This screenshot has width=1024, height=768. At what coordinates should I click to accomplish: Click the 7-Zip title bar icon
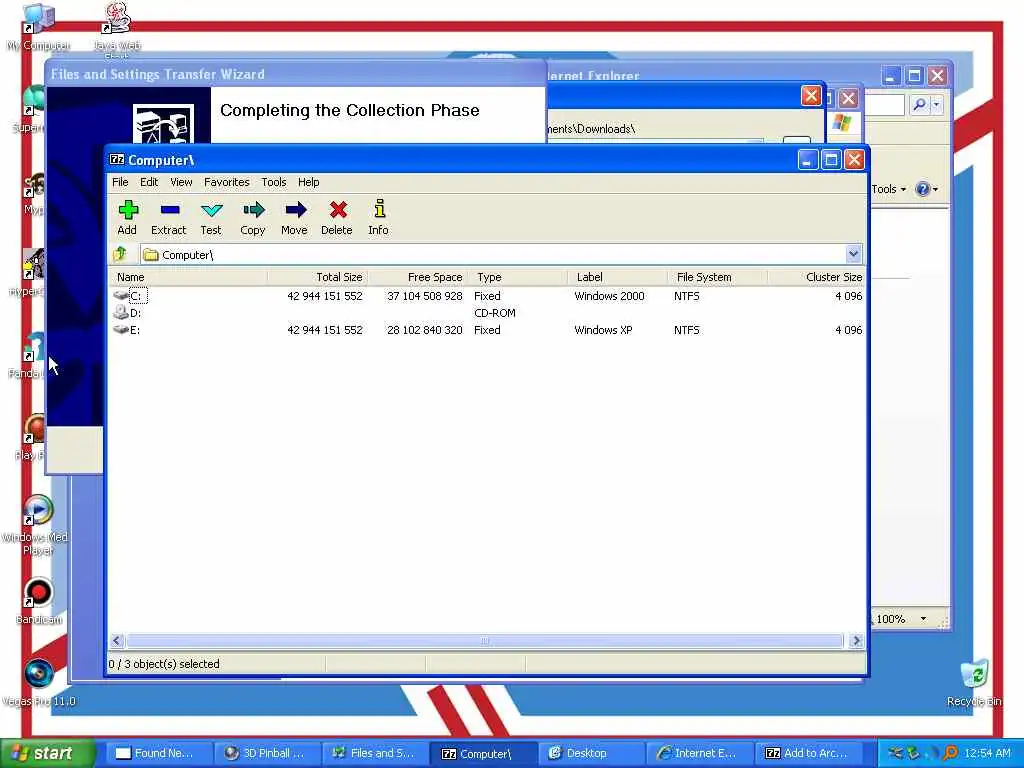[x=117, y=159]
